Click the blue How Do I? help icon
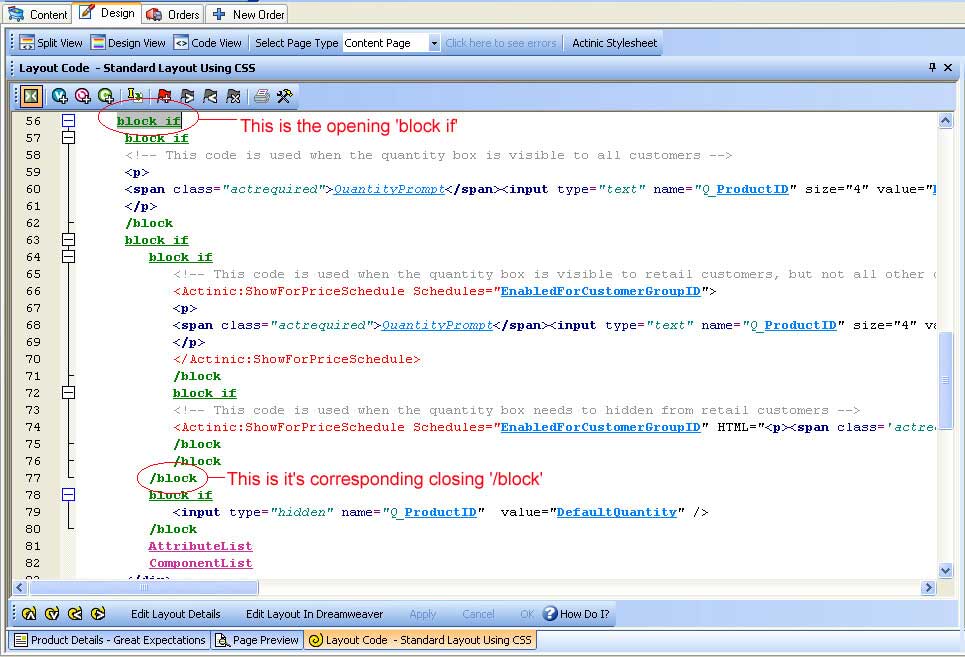965x657 pixels. click(550, 614)
